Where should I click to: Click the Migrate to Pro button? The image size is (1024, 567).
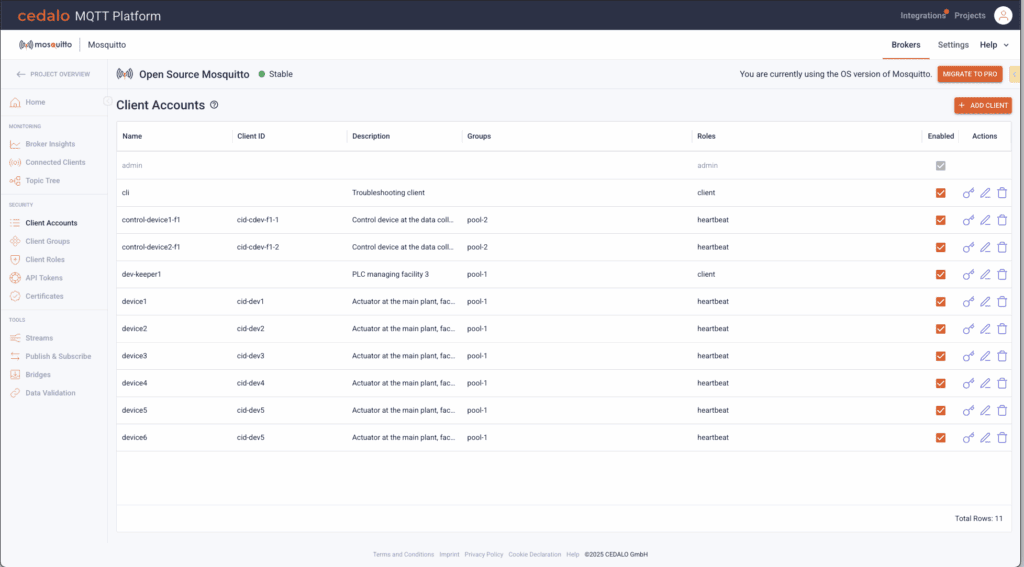(x=970, y=74)
